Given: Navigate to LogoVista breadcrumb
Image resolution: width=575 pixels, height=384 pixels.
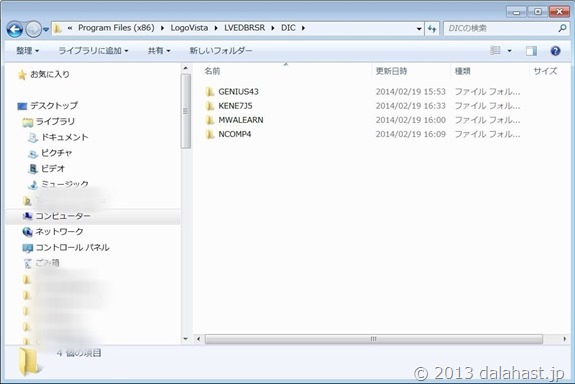Looking at the screenshot, I should pos(189,28).
